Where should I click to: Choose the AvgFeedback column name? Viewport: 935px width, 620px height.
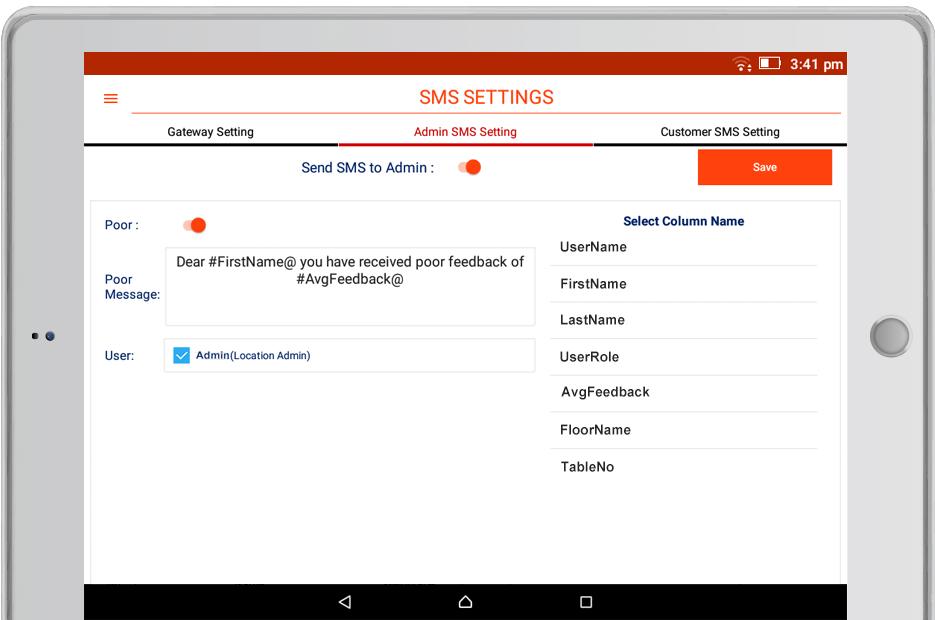(605, 392)
